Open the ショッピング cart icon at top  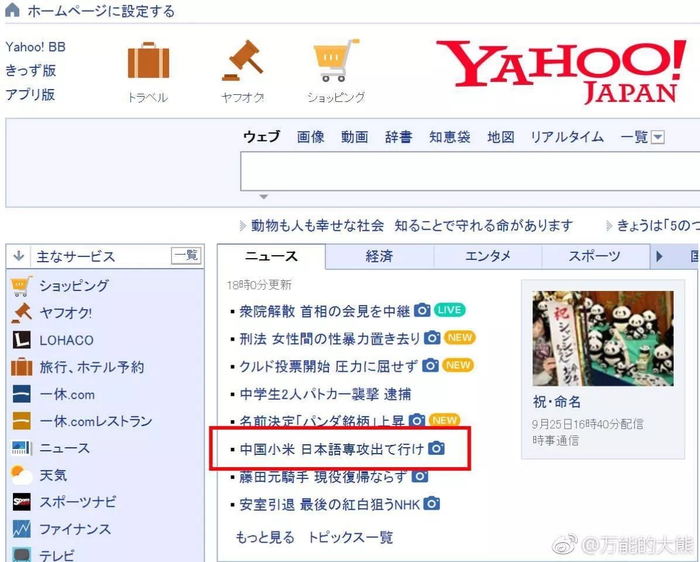tap(336, 61)
